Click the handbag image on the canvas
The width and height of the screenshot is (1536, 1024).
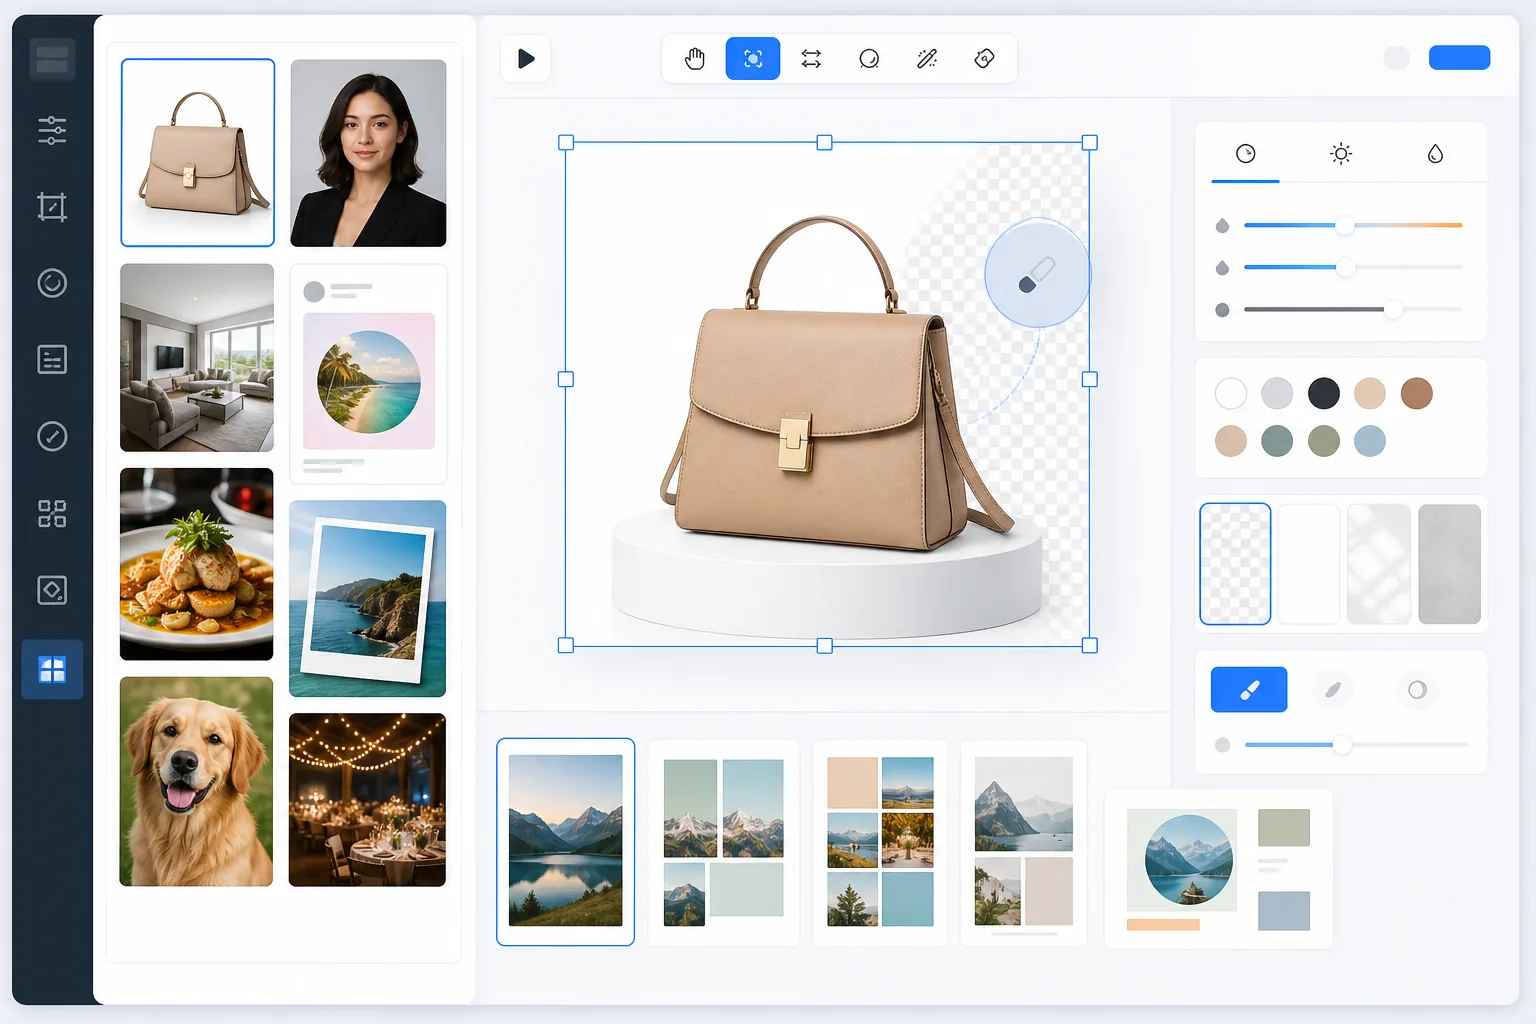pos(836,384)
